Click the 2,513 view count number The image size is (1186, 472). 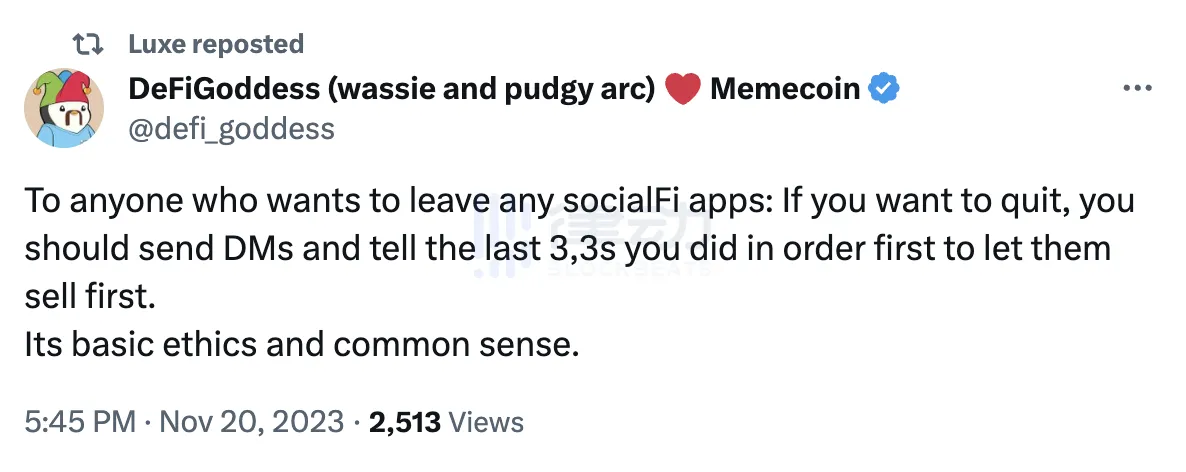coord(405,422)
